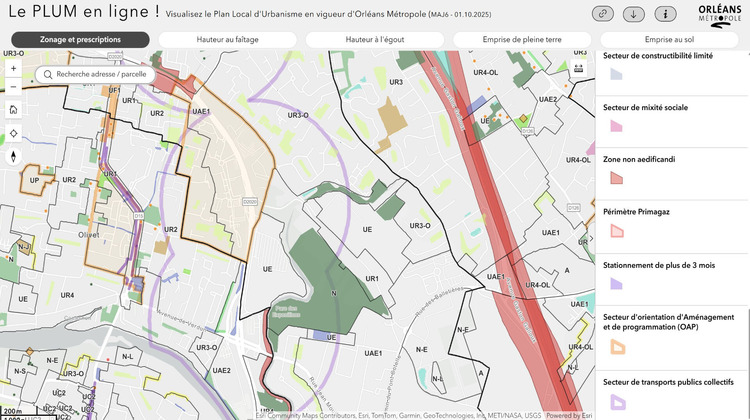Return map to home extent
750x420 pixels.
pos(13,110)
